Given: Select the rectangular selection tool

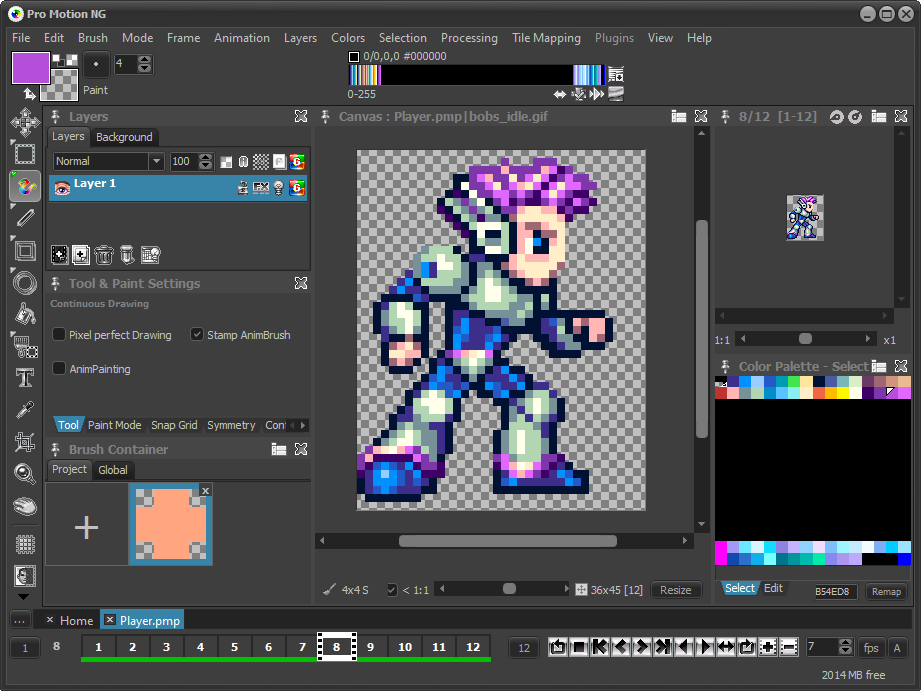Looking at the screenshot, I should pos(25,154).
